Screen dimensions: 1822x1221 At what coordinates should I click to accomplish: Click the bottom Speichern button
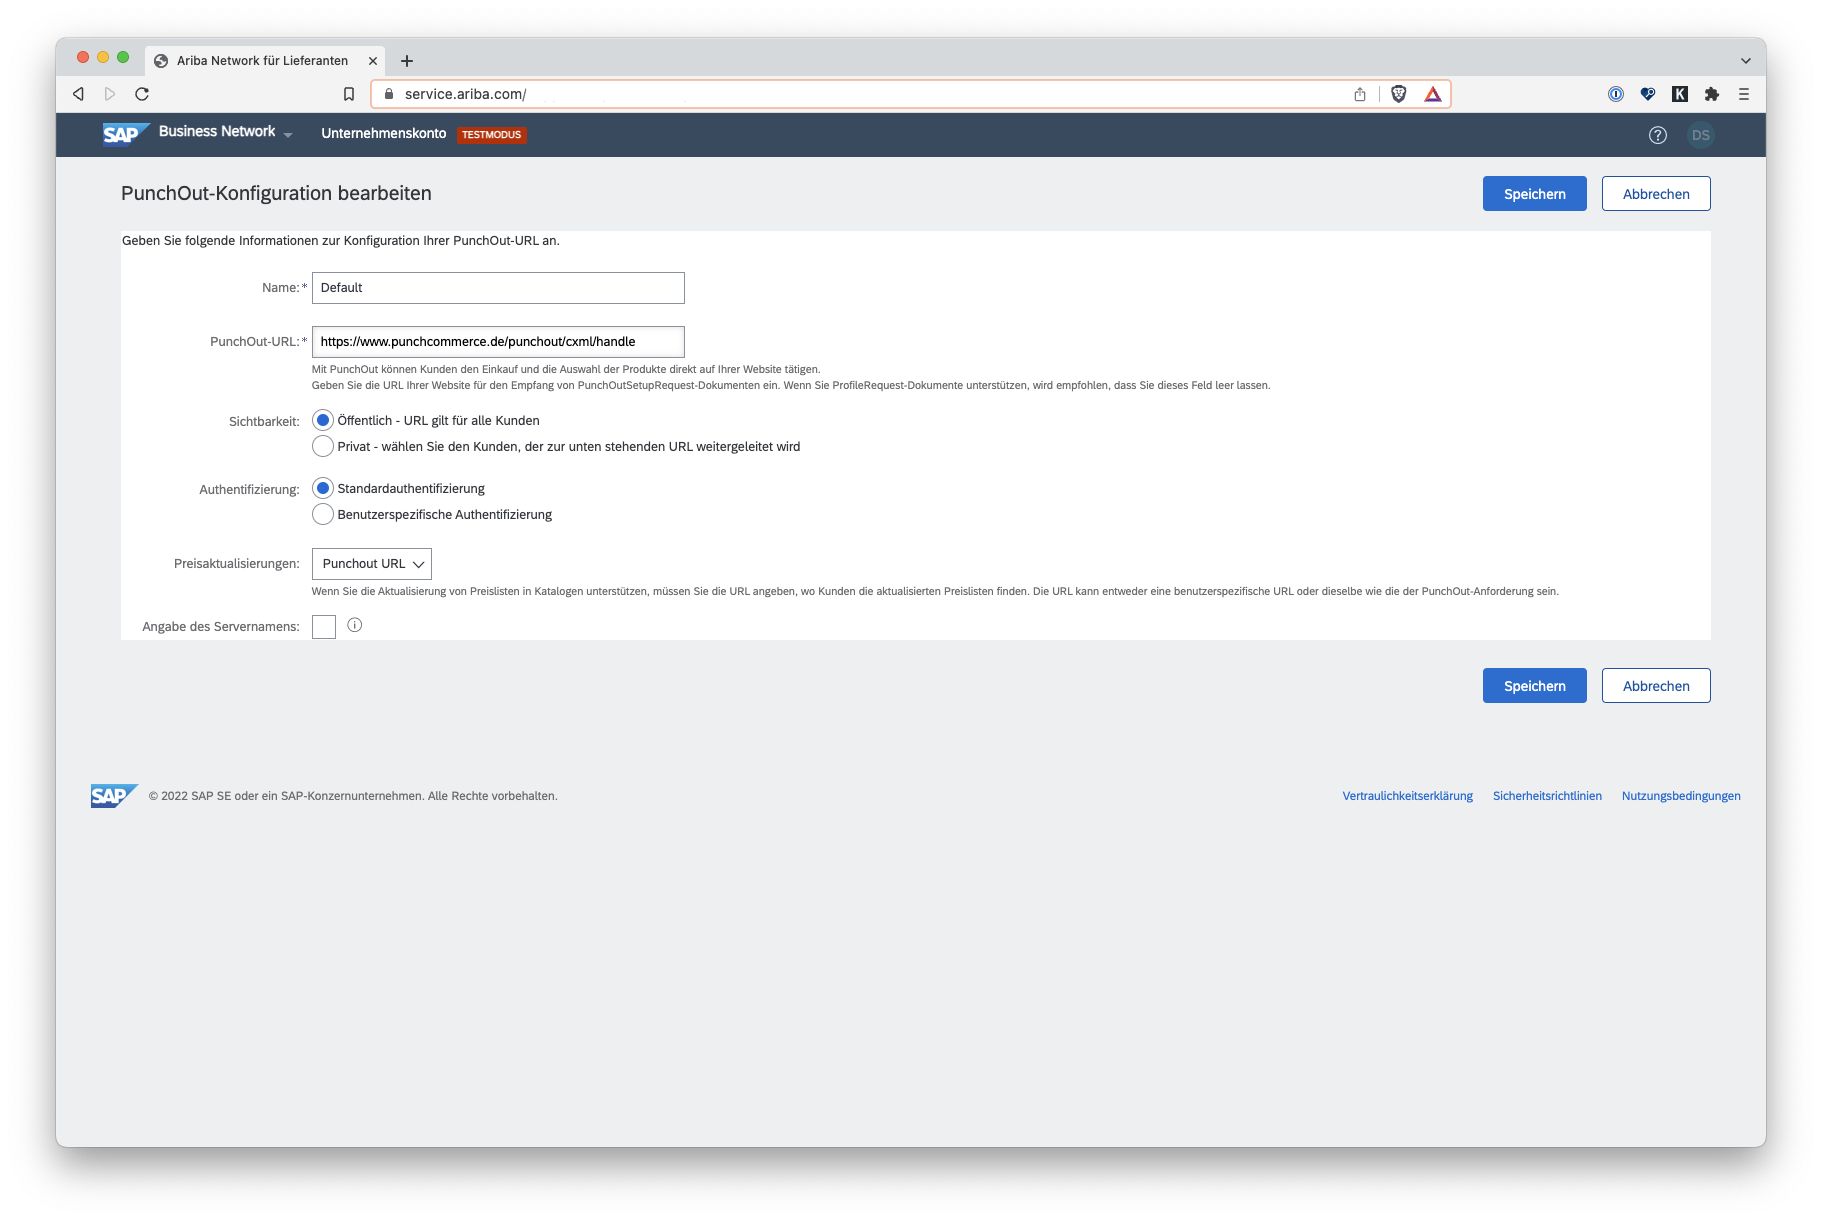click(x=1535, y=686)
